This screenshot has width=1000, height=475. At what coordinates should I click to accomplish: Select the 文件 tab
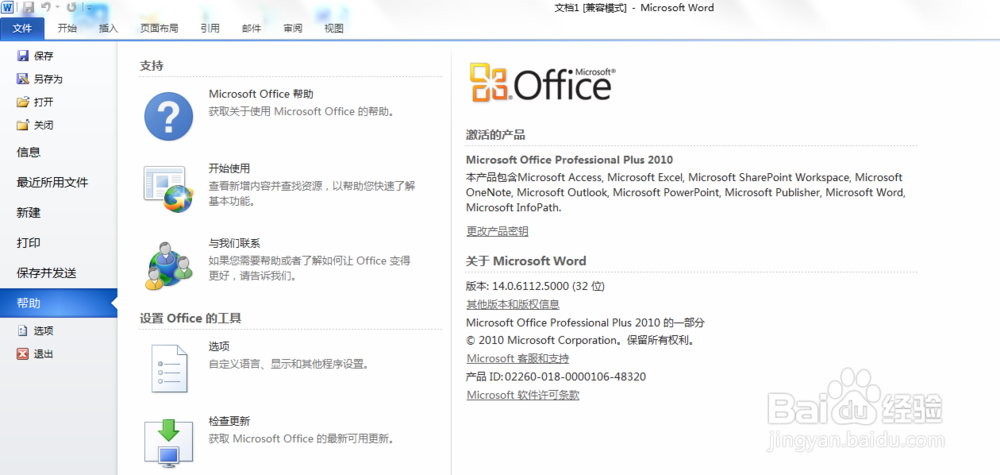(22, 28)
